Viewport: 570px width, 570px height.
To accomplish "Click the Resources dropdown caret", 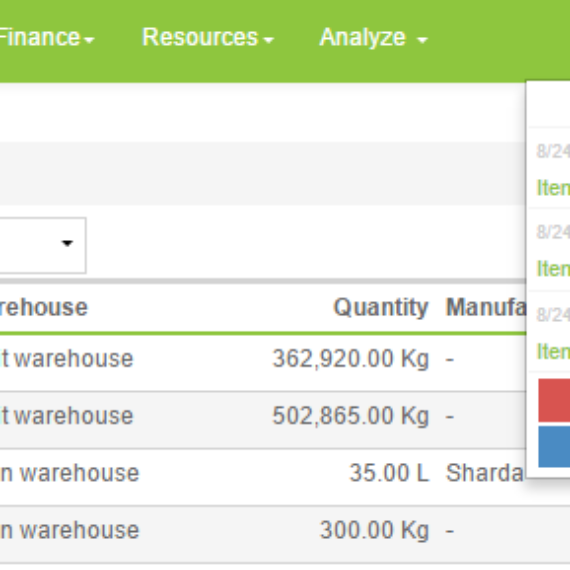I will (268, 40).
